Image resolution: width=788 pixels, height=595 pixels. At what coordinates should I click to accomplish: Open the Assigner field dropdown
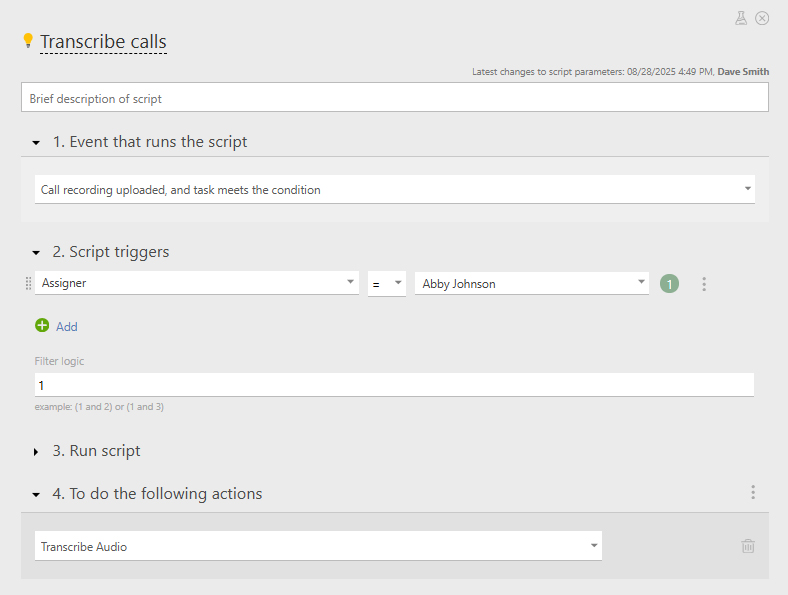197,283
